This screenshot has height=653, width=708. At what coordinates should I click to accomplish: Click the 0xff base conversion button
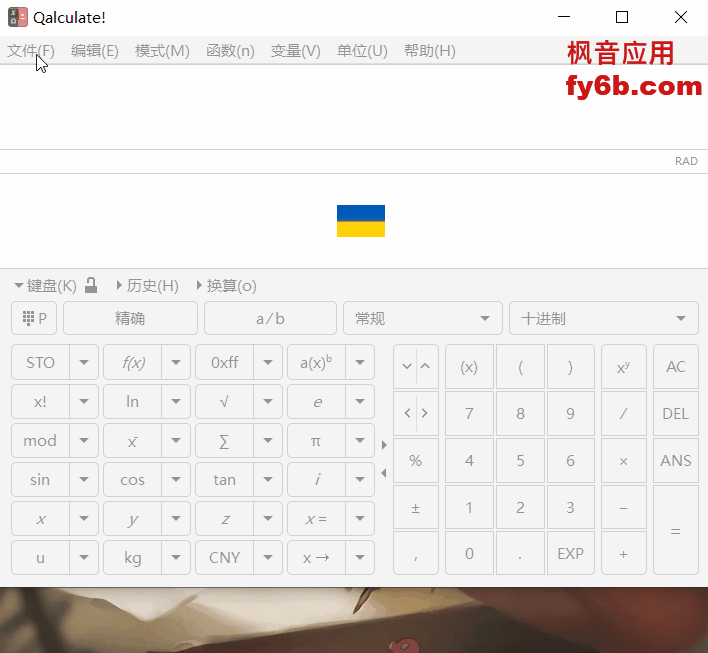(225, 362)
